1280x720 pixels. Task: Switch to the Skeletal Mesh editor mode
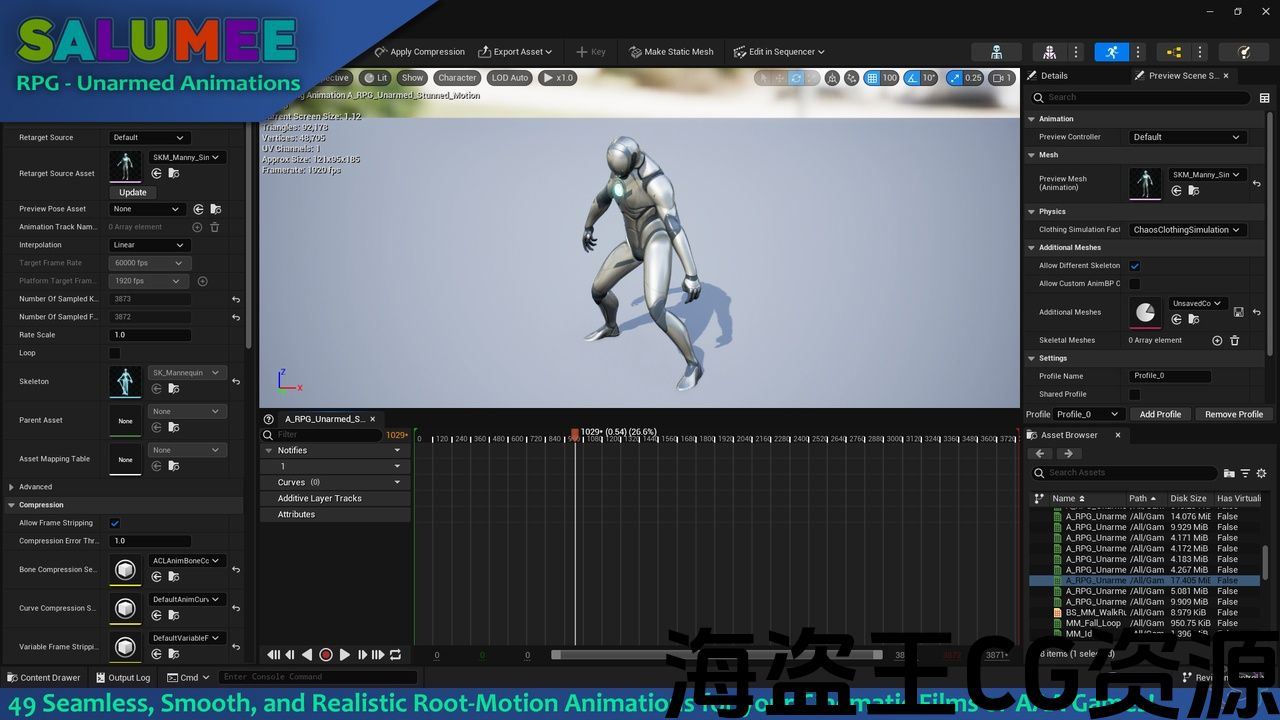1049,52
